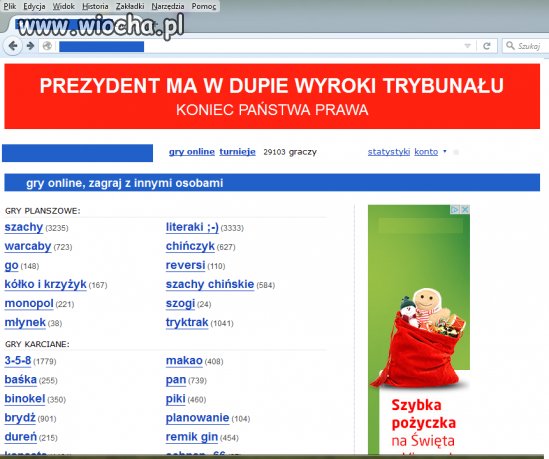Open the planowanie card game
Image resolution: width=549 pixels, height=459 pixels.
(197, 418)
